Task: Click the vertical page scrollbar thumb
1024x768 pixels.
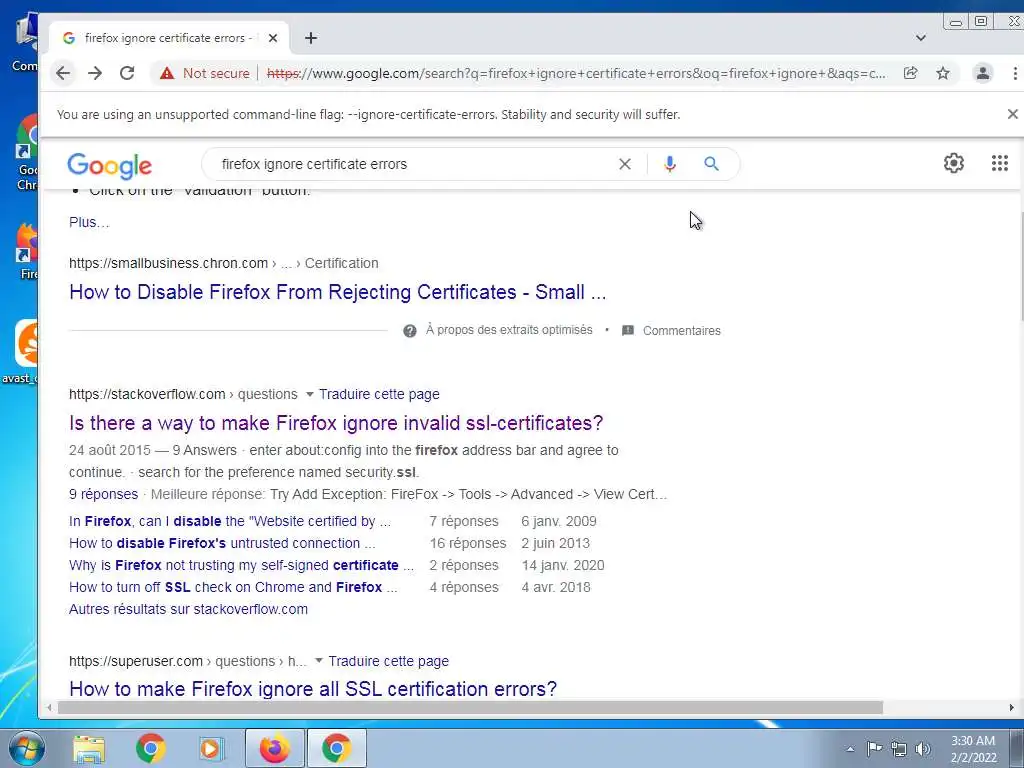Action: [1021, 264]
